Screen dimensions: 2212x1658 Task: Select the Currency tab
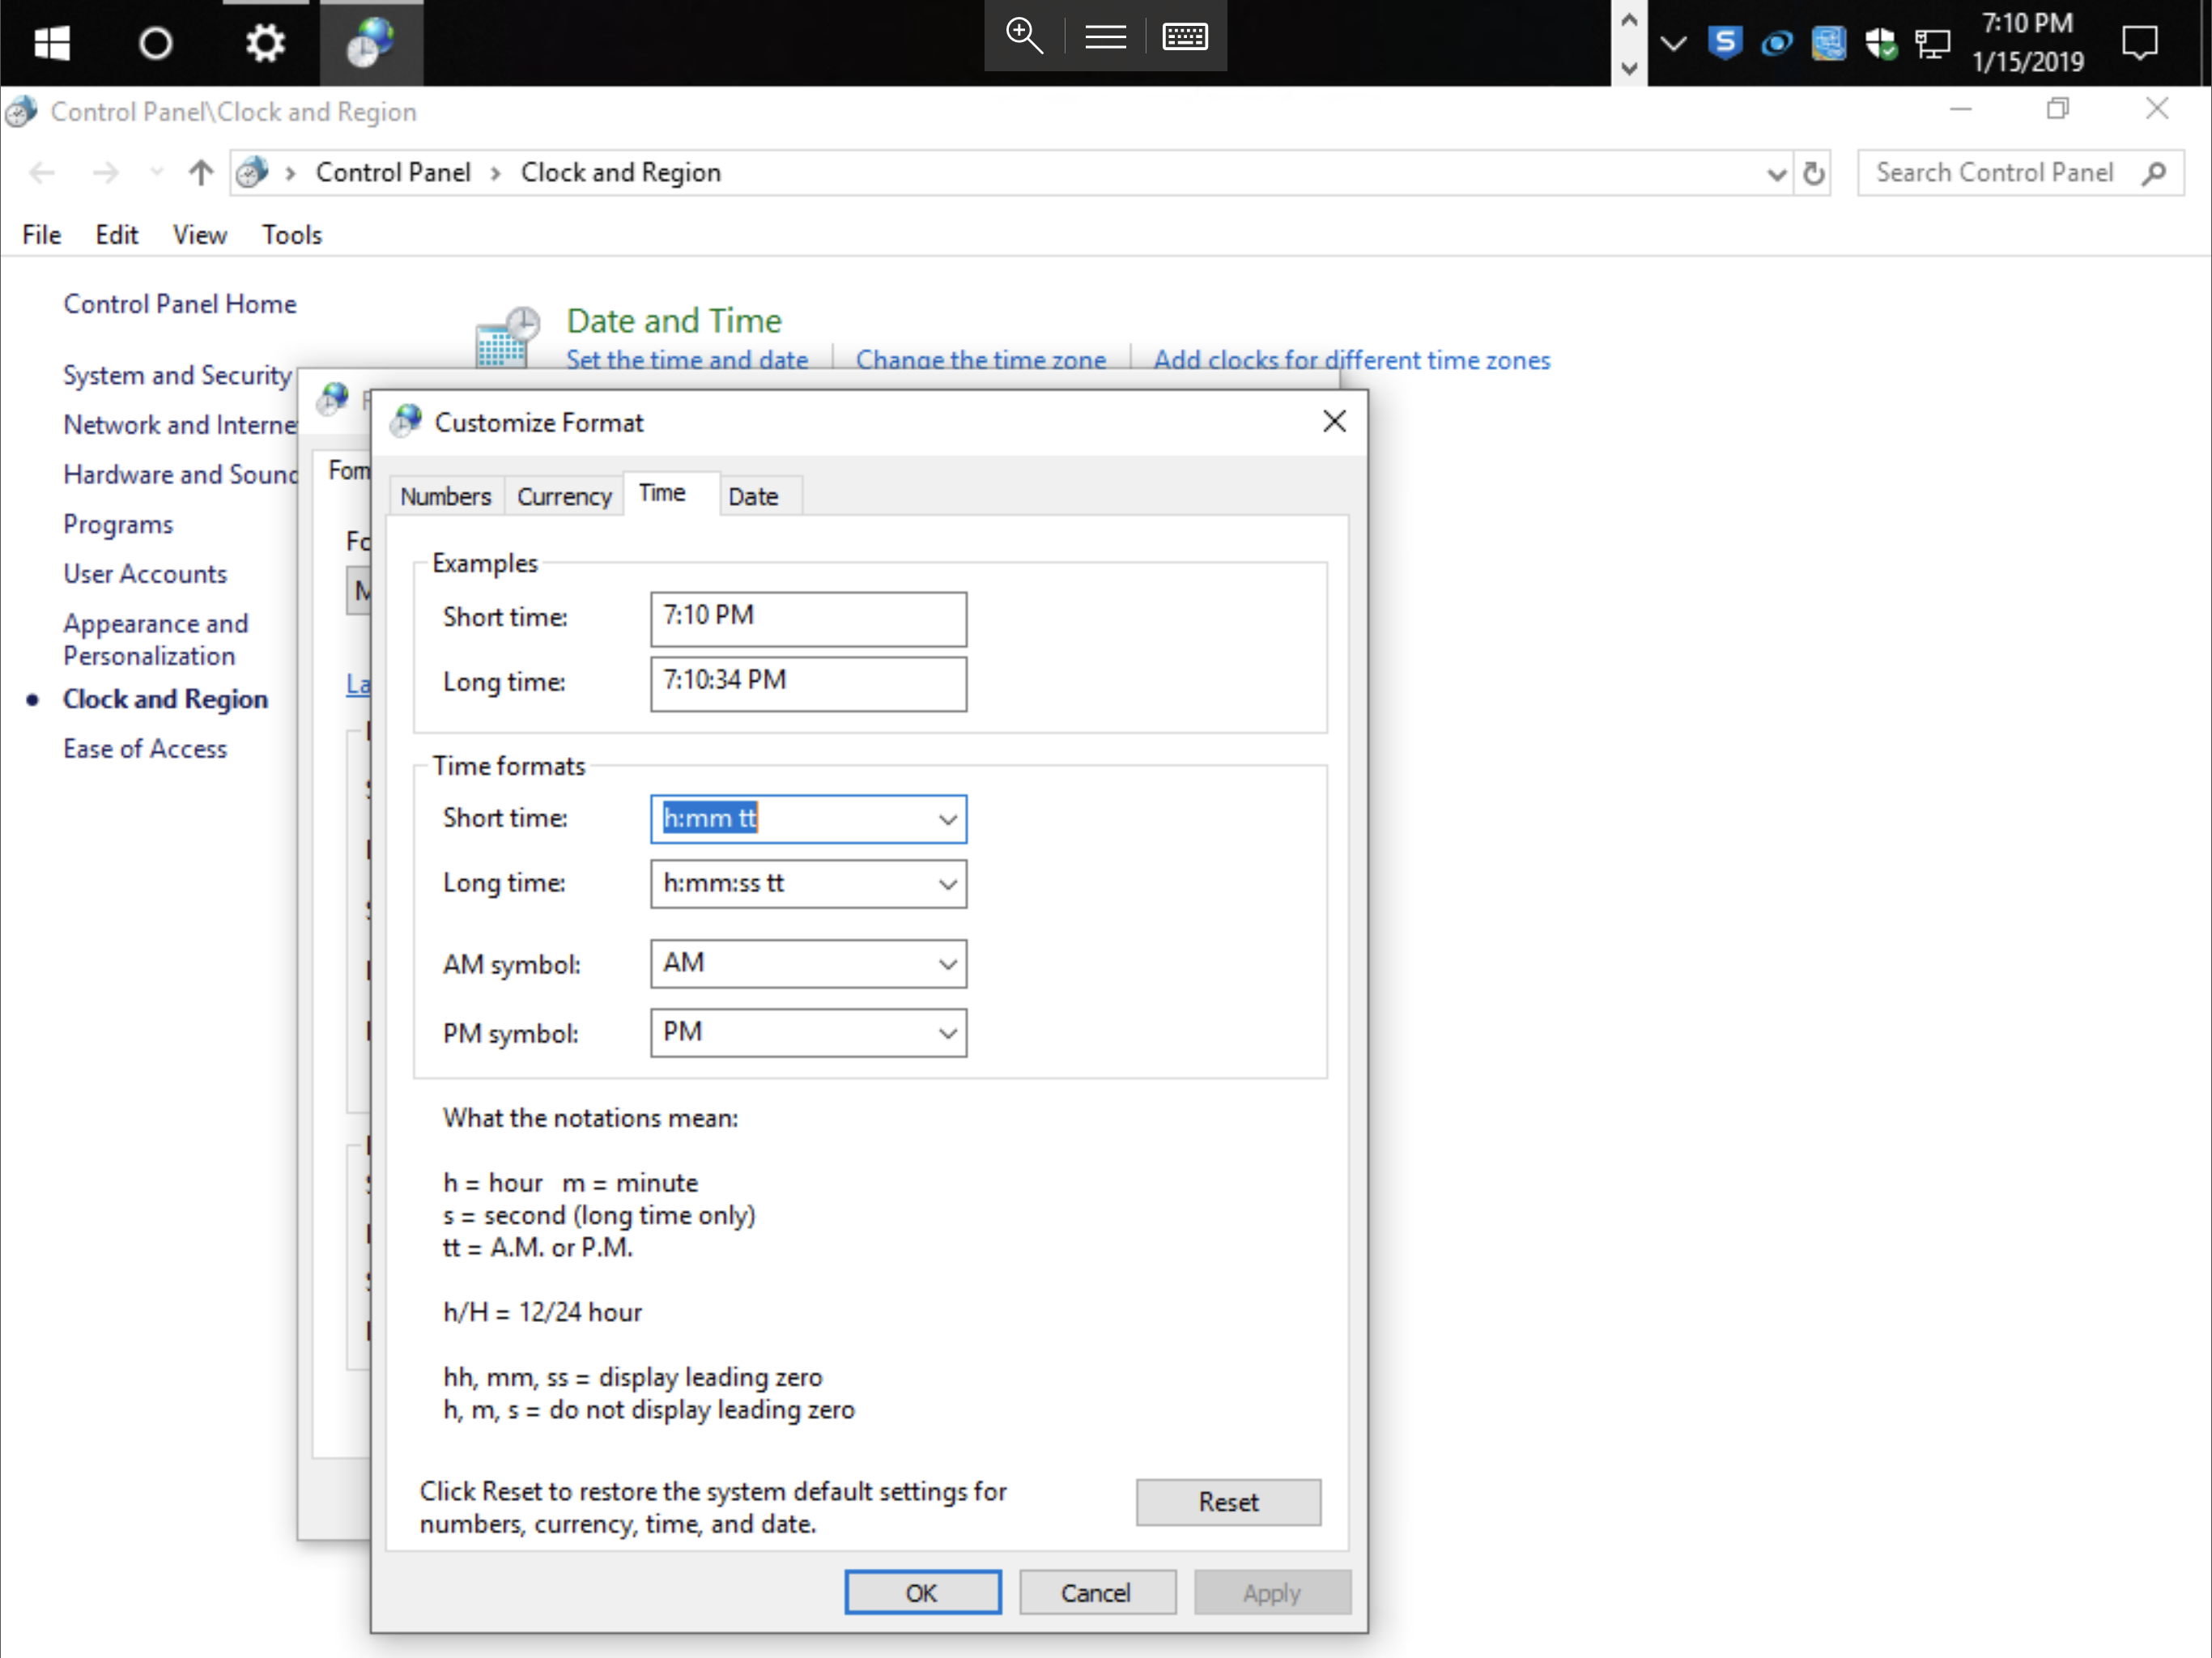563,496
